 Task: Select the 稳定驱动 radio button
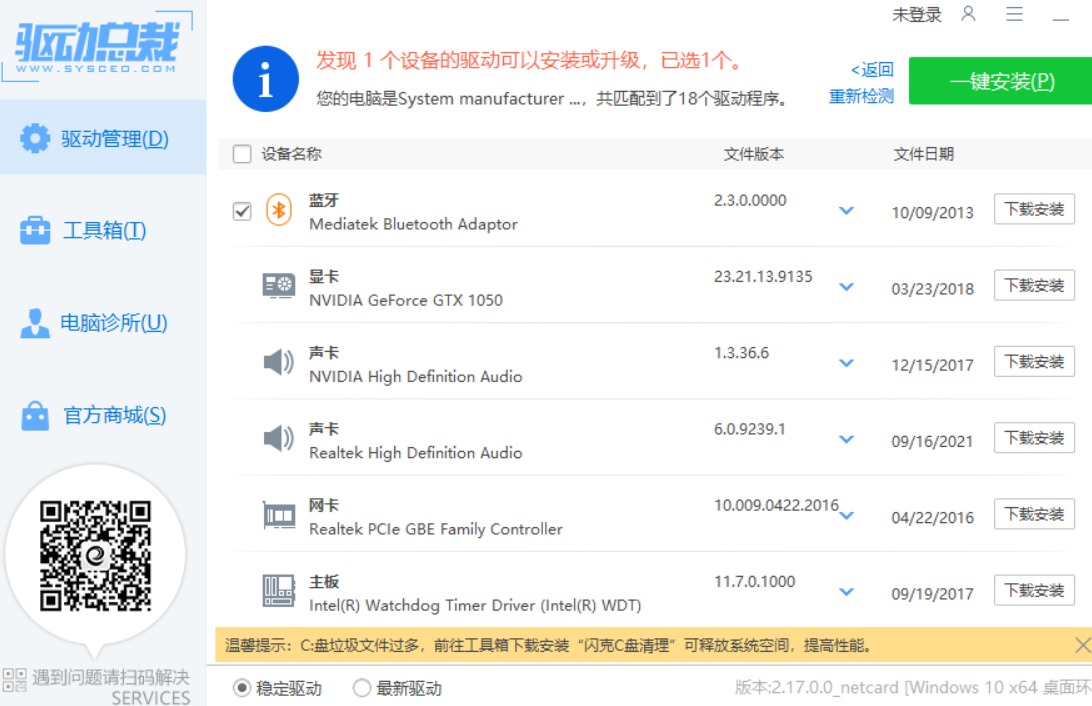click(x=242, y=688)
